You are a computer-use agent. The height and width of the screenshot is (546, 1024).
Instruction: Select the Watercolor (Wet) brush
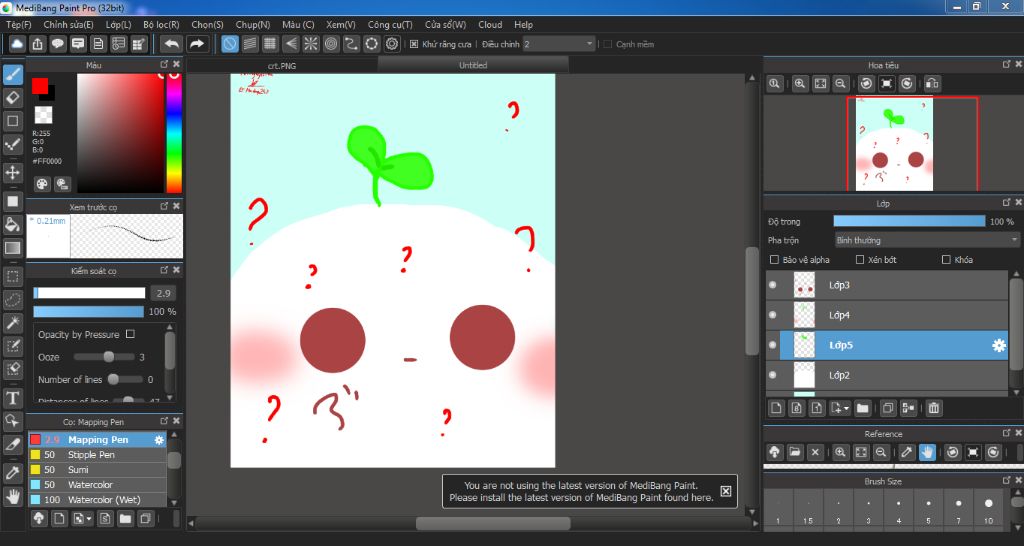[x=97, y=500]
